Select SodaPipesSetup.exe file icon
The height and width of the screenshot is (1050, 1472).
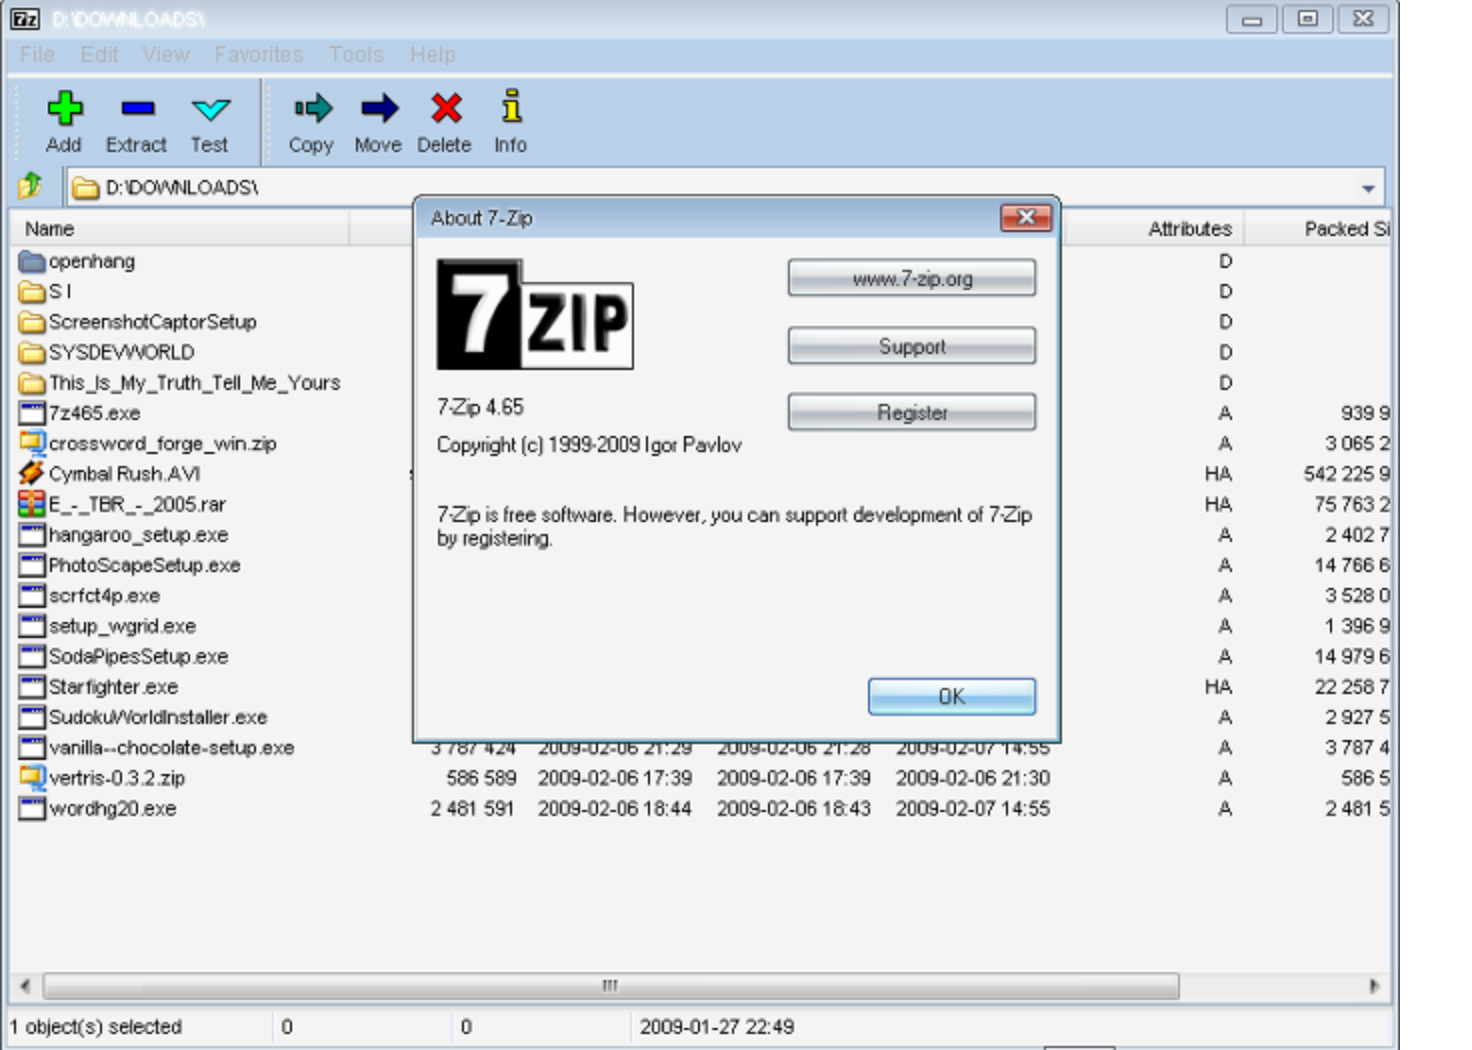pyautogui.click(x=32, y=656)
